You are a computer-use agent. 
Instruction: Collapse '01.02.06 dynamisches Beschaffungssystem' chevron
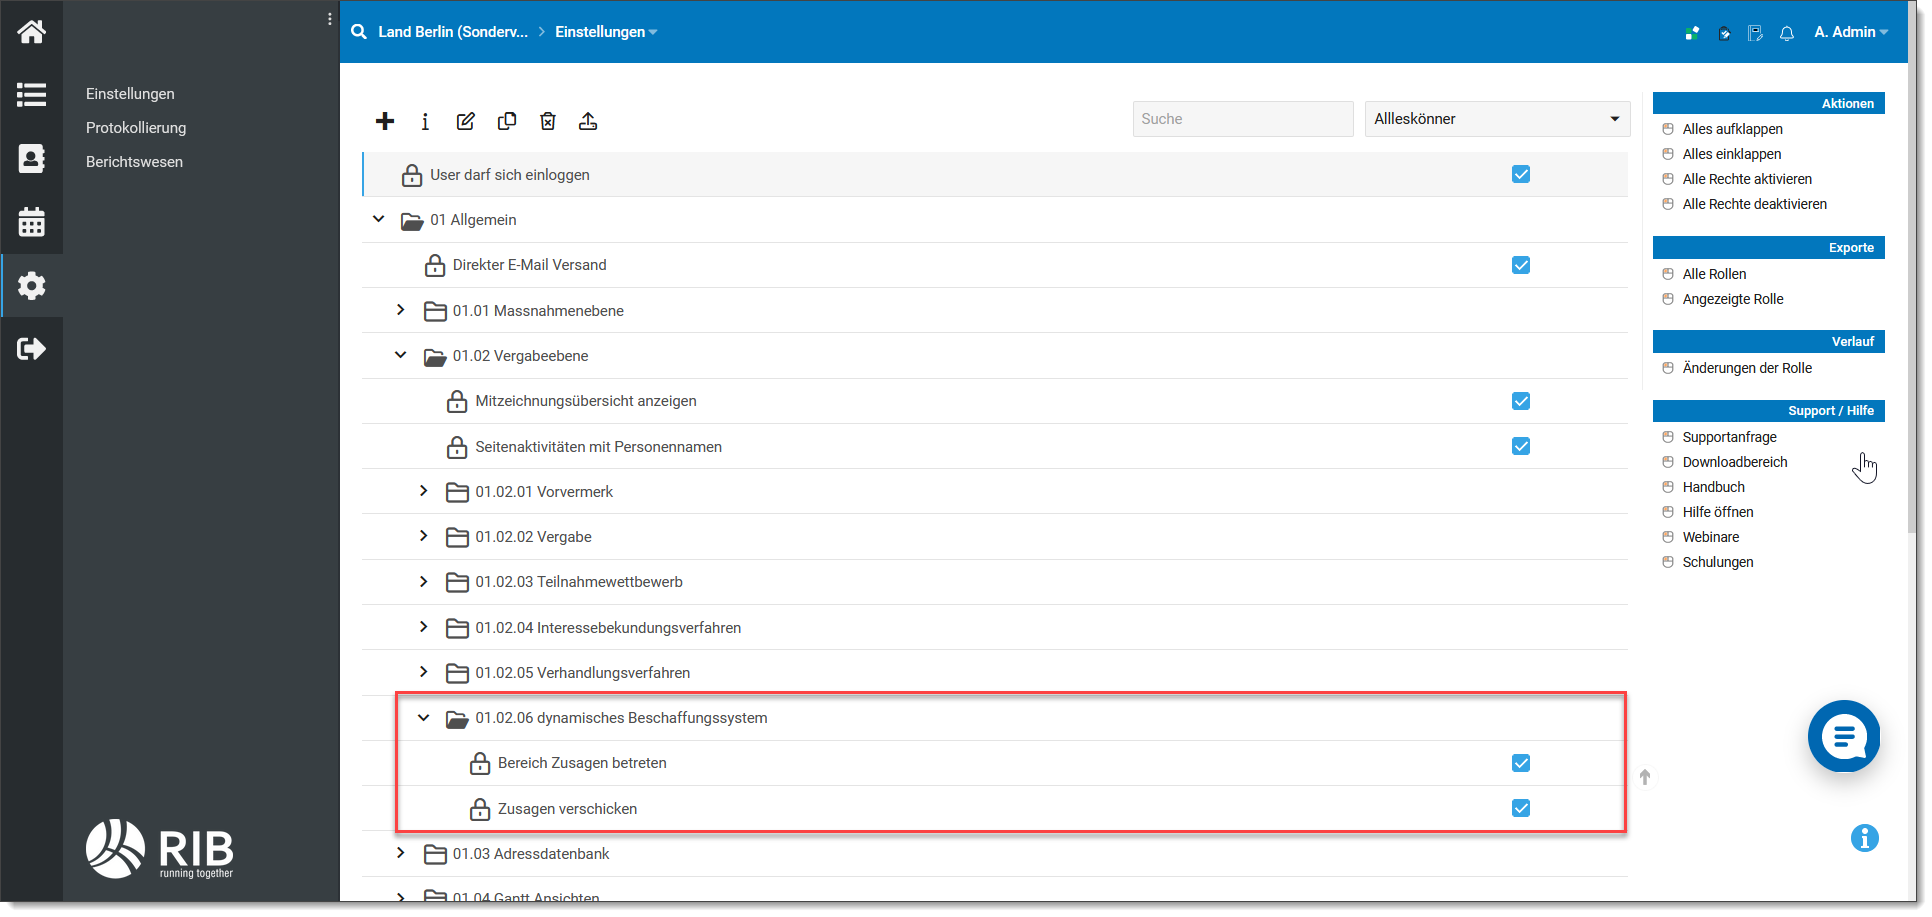pyautogui.click(x=424, y=717)
